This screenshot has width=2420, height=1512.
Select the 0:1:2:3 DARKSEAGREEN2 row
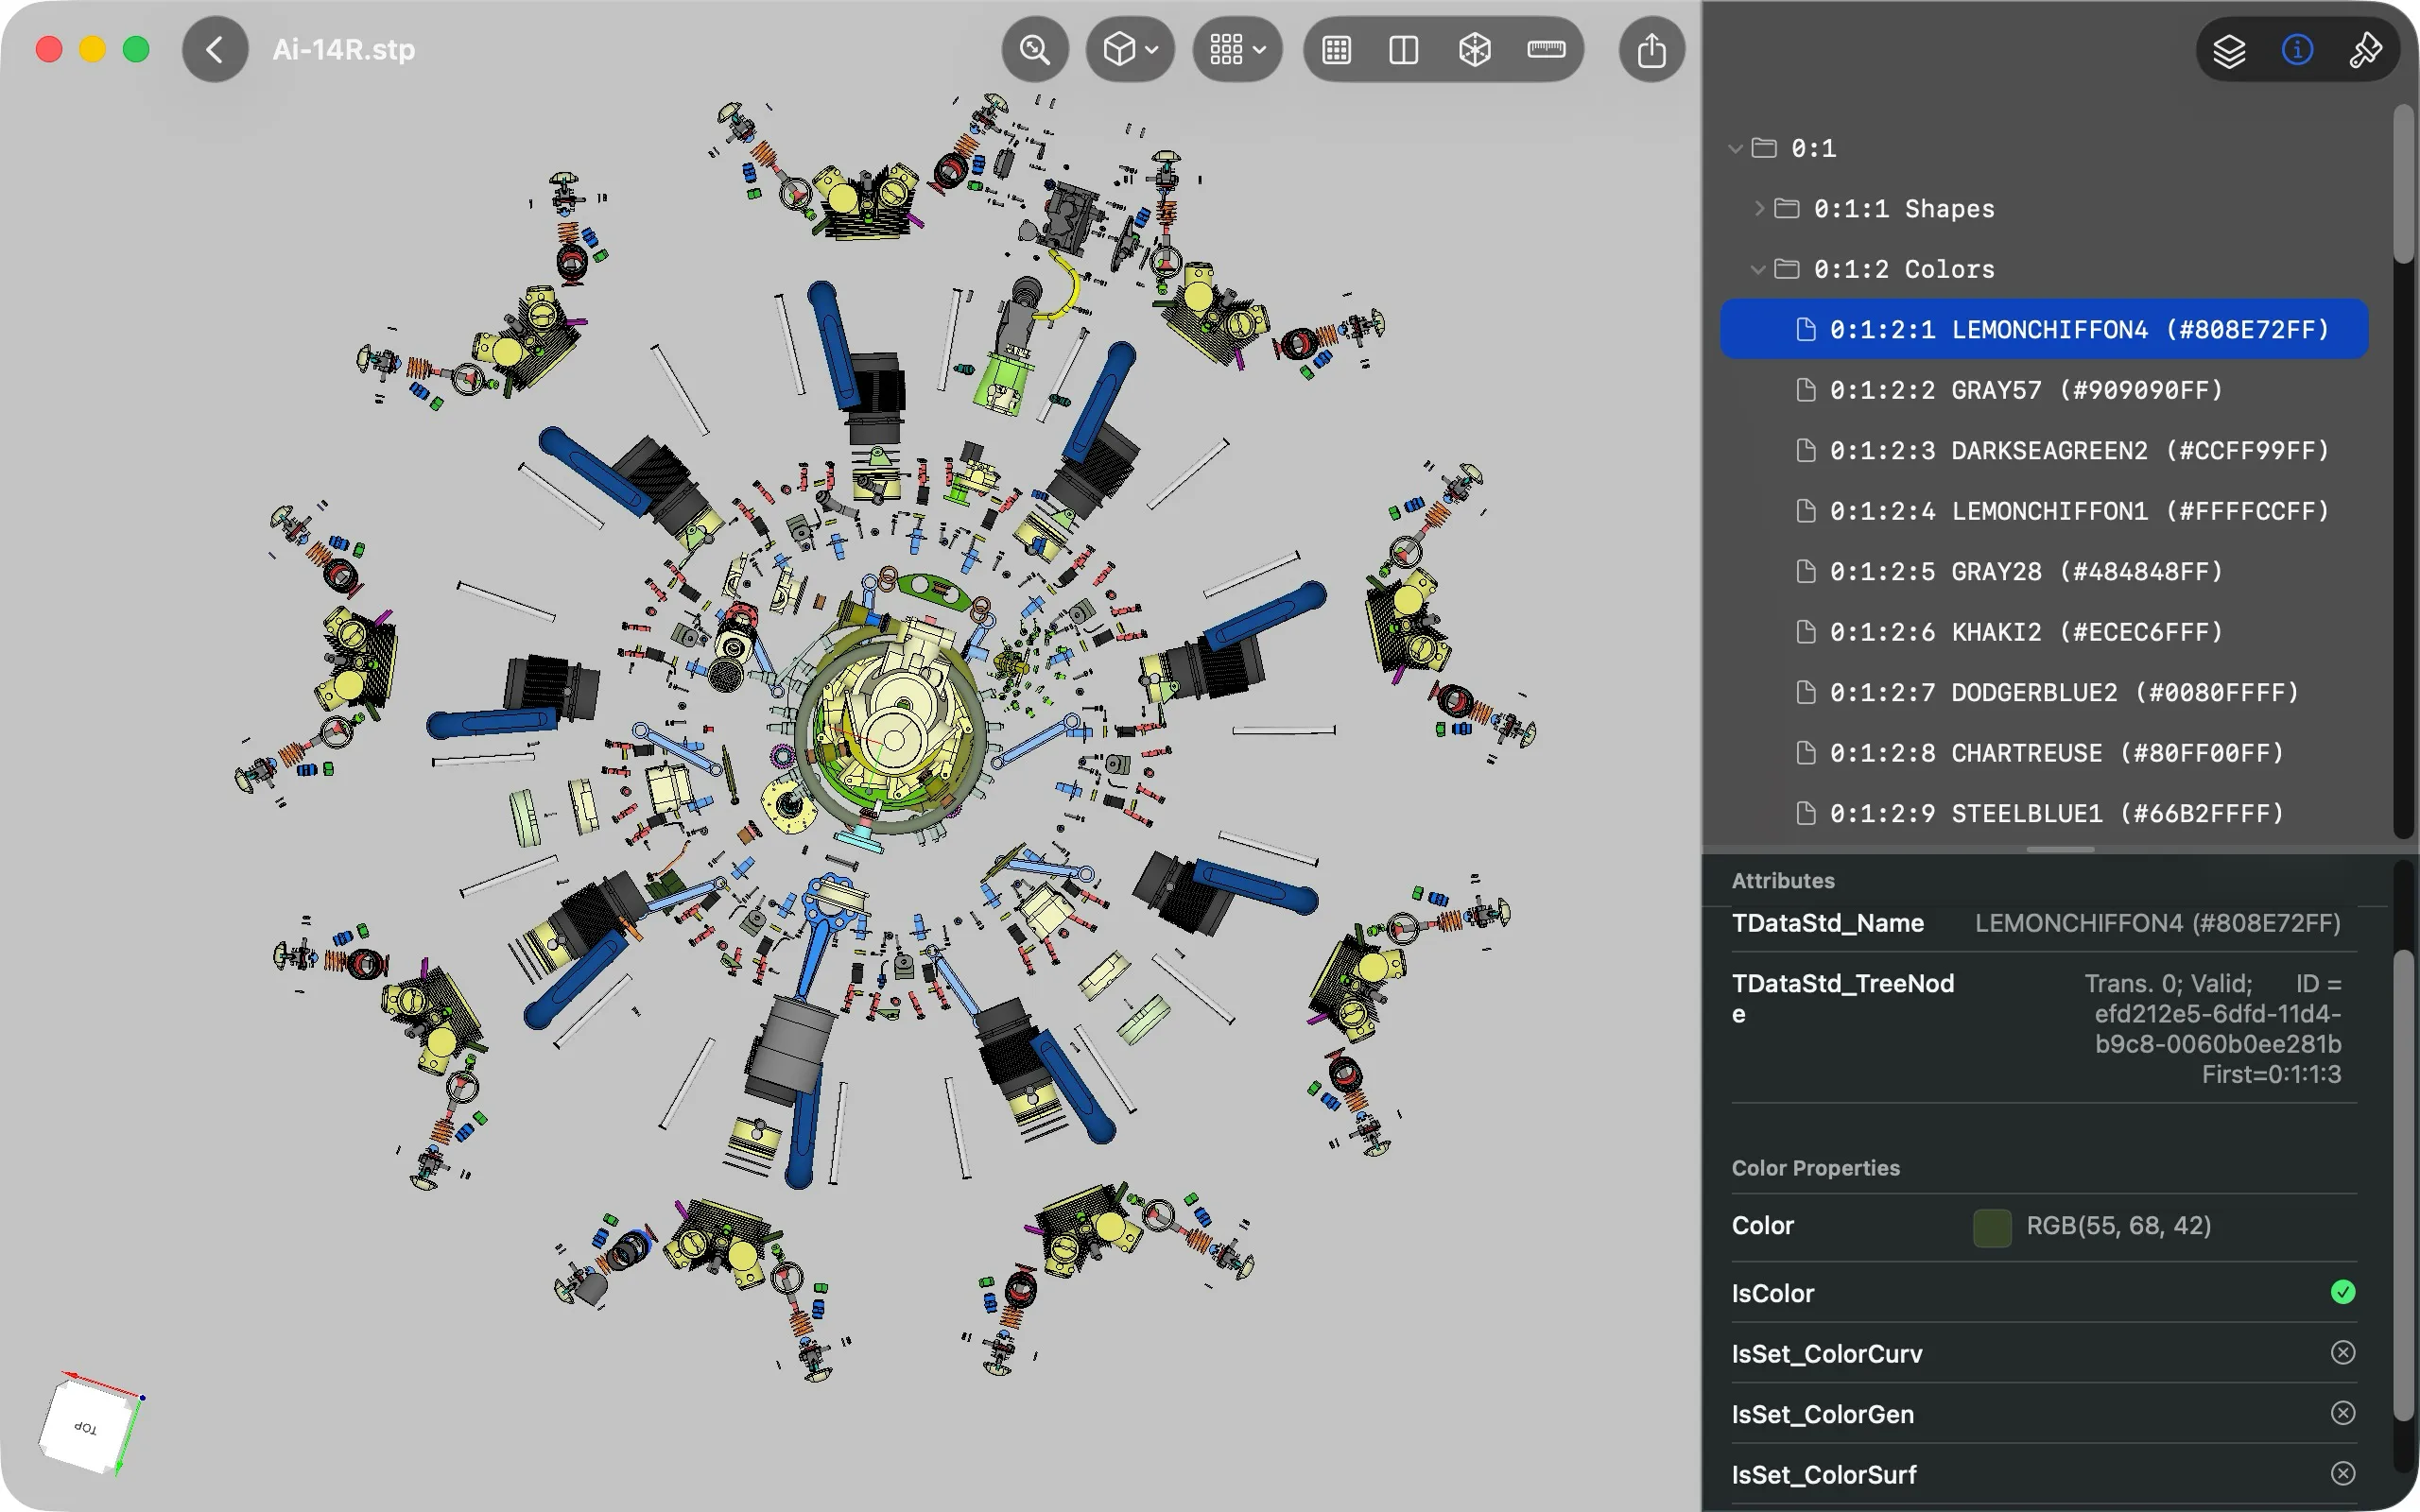coord(2044,451)
